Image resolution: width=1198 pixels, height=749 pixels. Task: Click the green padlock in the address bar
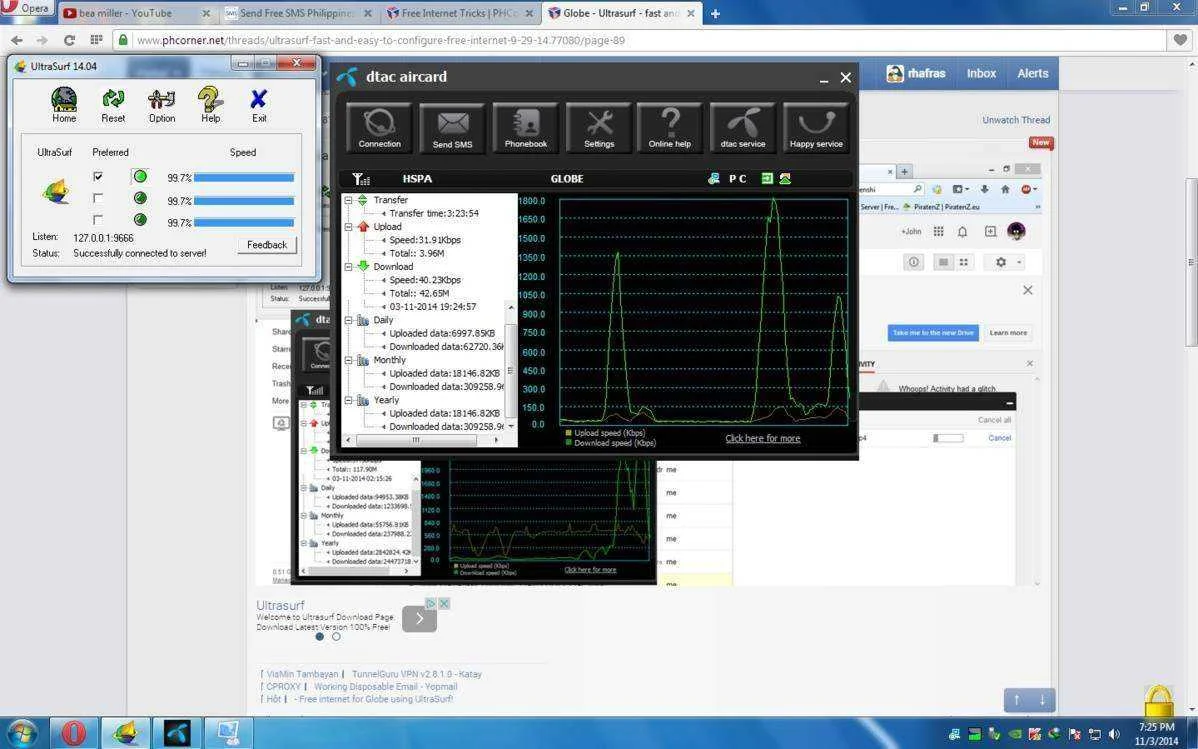(123, 40)
